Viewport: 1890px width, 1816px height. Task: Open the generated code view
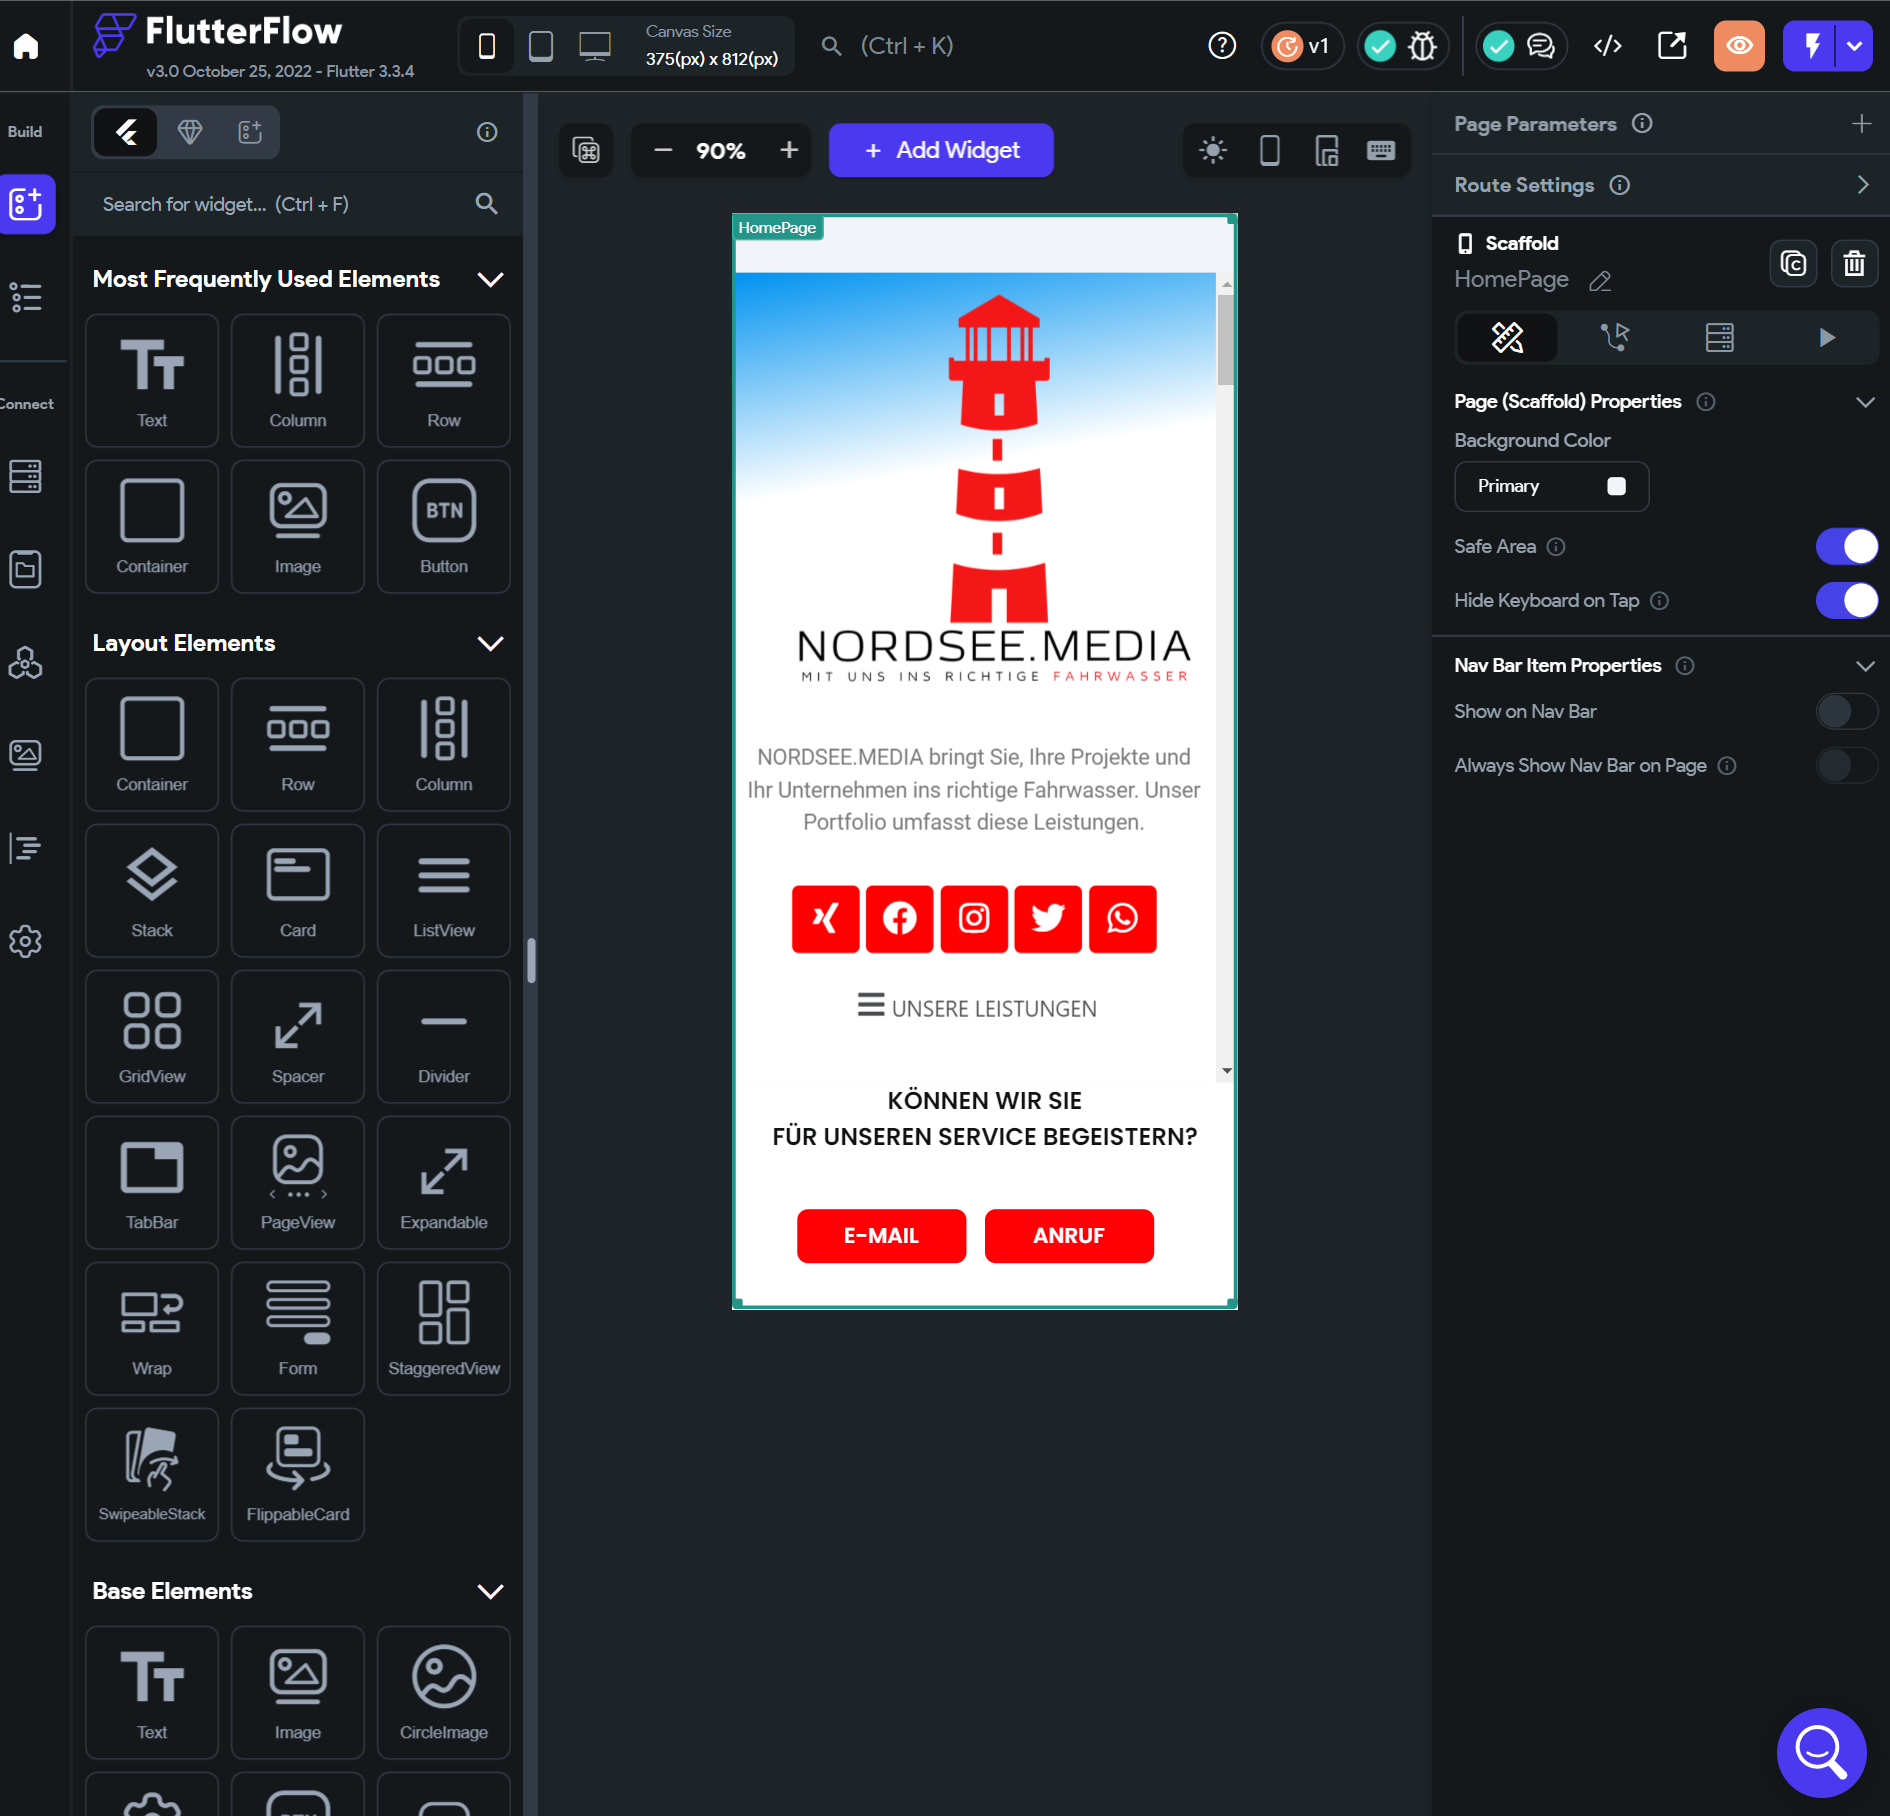tap(1607, 45)
